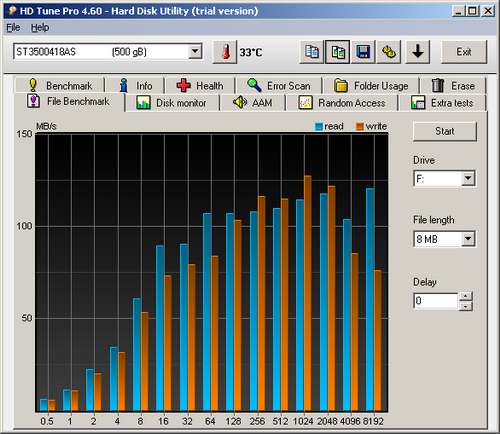Click the MB/s axis label
Screen dimensions: 500x434
point(46,126)
